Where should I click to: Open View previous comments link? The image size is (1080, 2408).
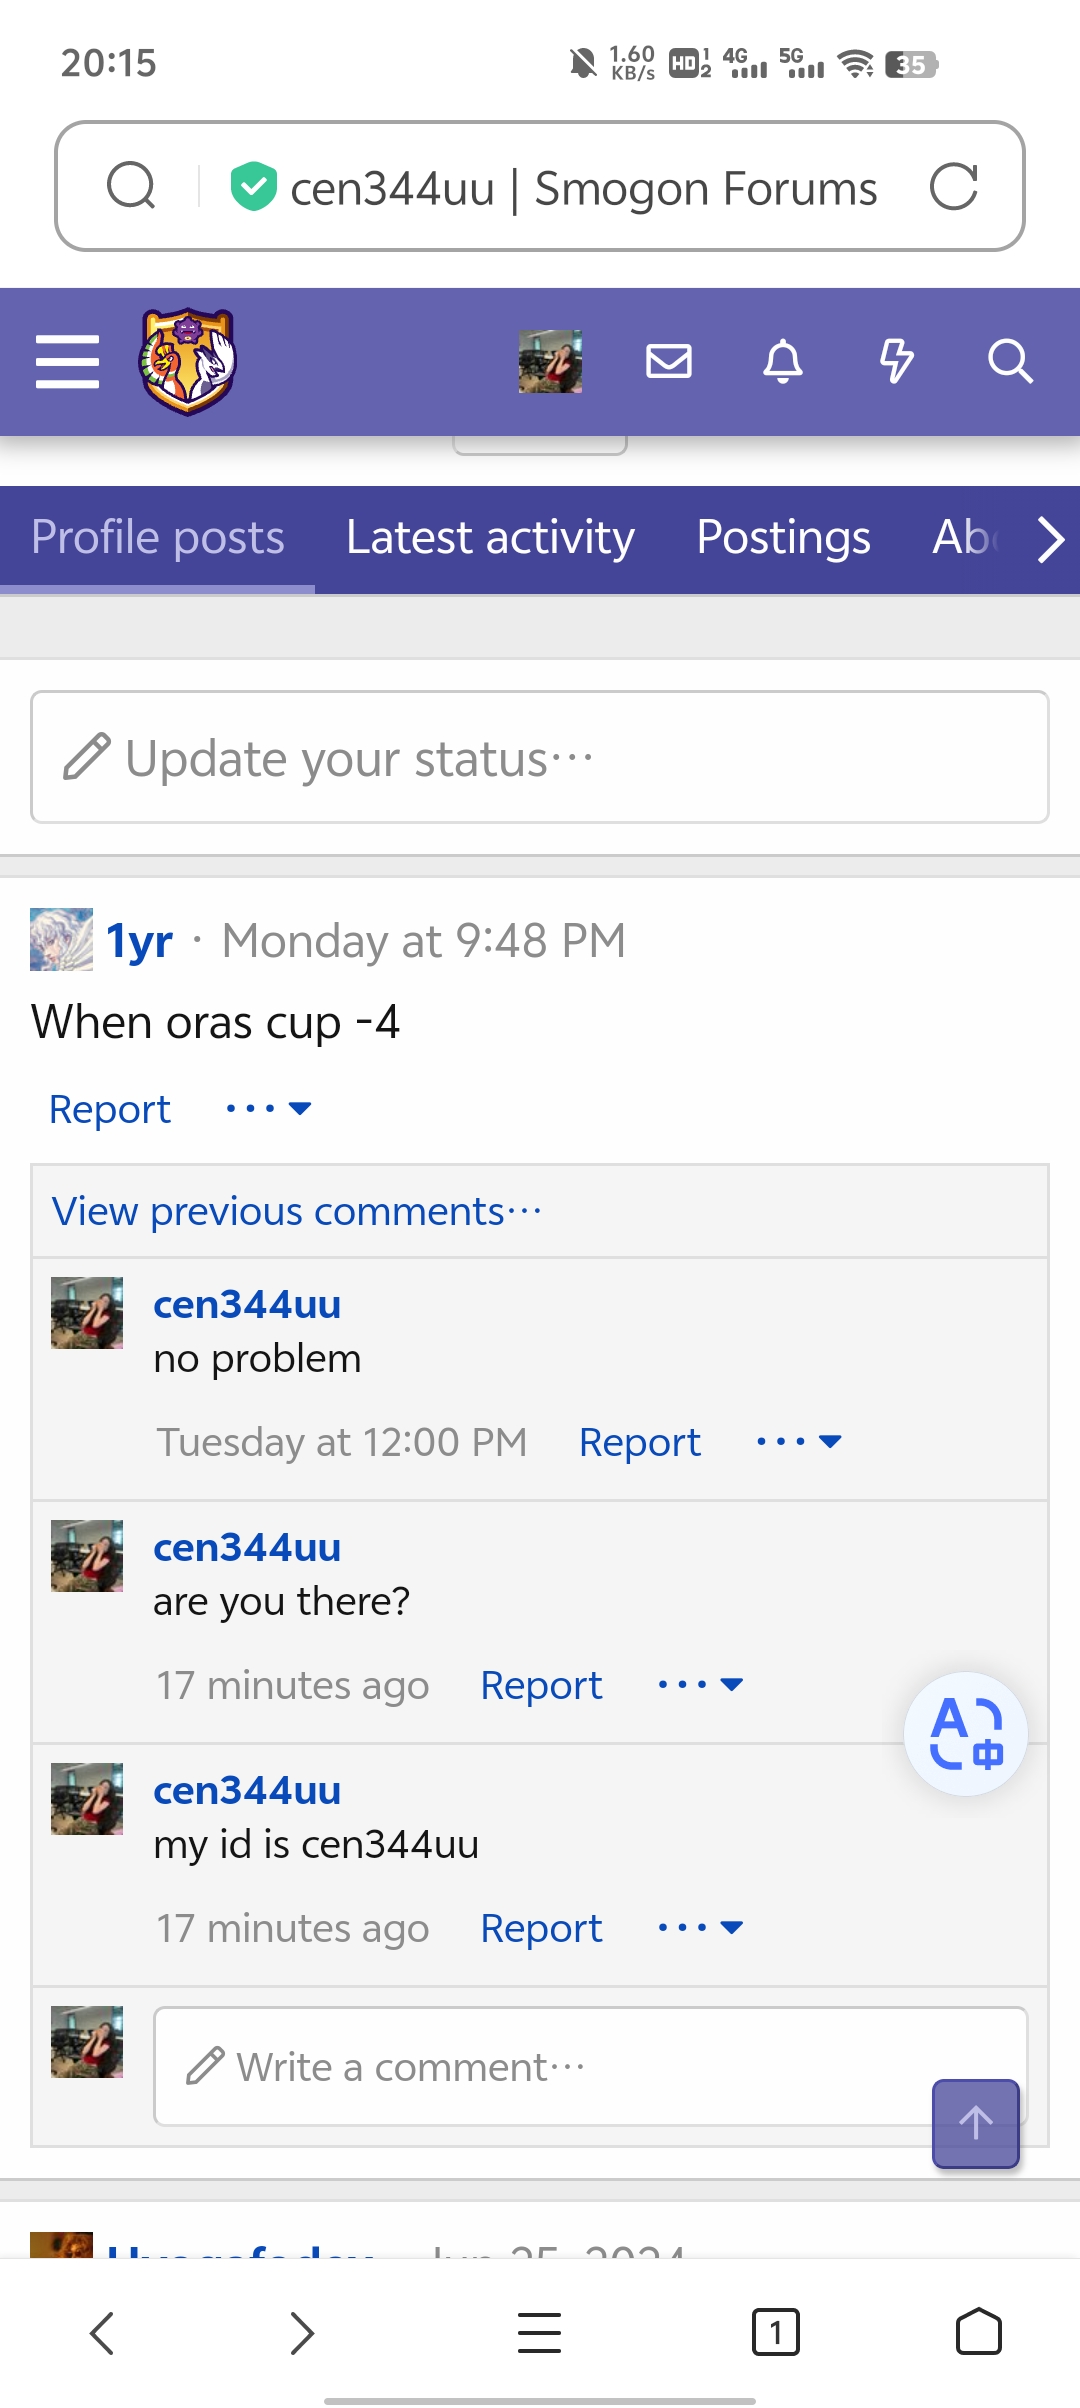pos(297,1211)
